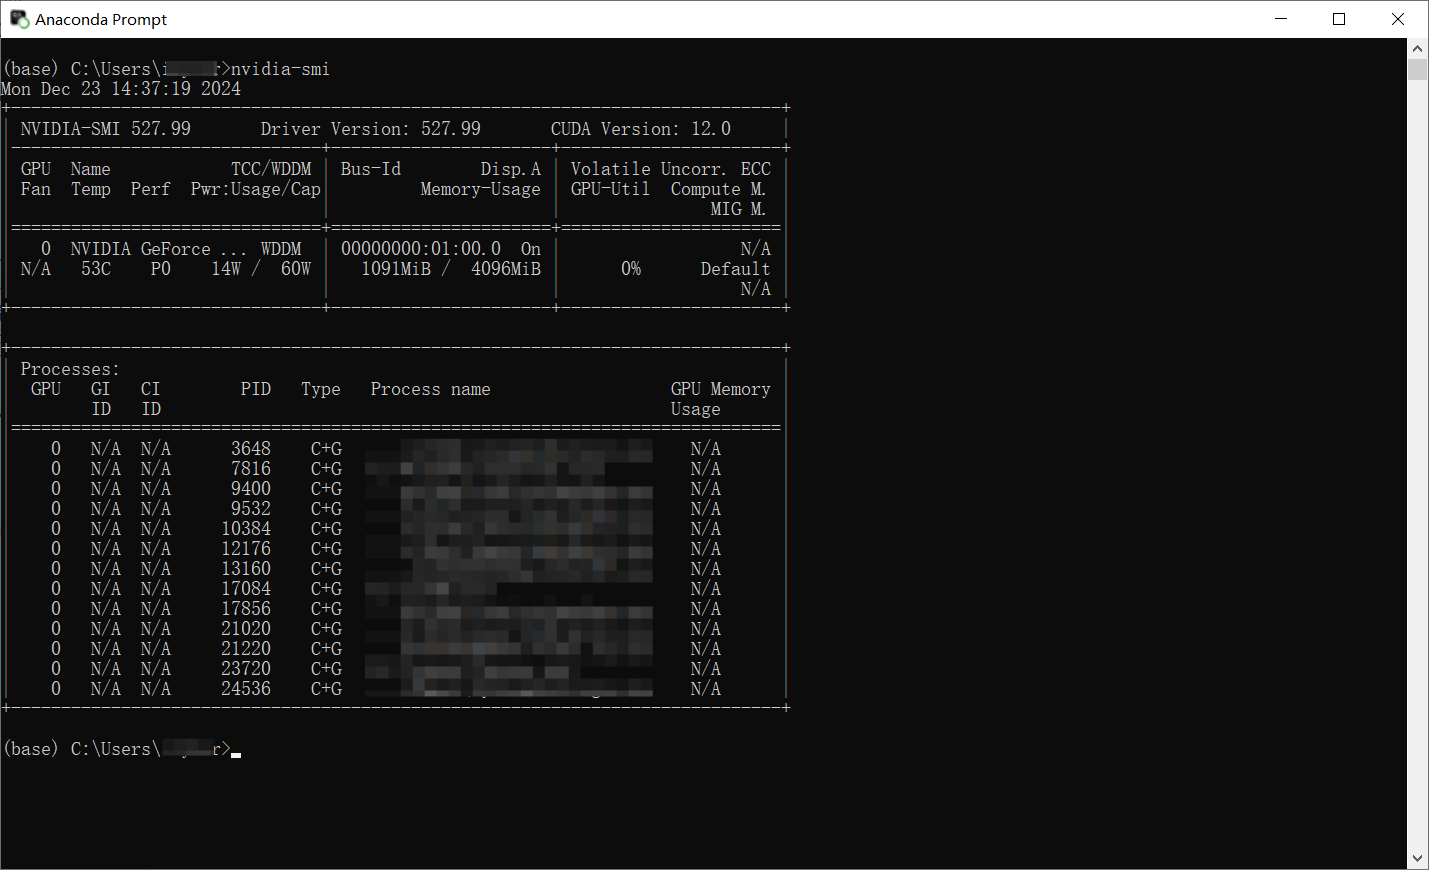
Task: Click the GPU utilization '0%'
Action: 631,269
